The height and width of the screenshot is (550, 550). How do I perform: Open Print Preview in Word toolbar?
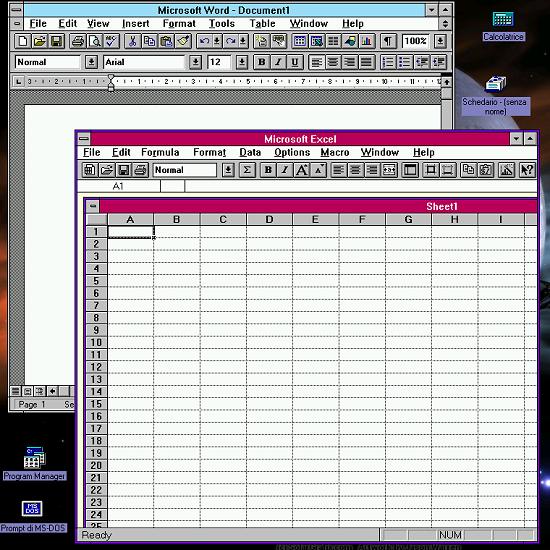pos(94,41)
